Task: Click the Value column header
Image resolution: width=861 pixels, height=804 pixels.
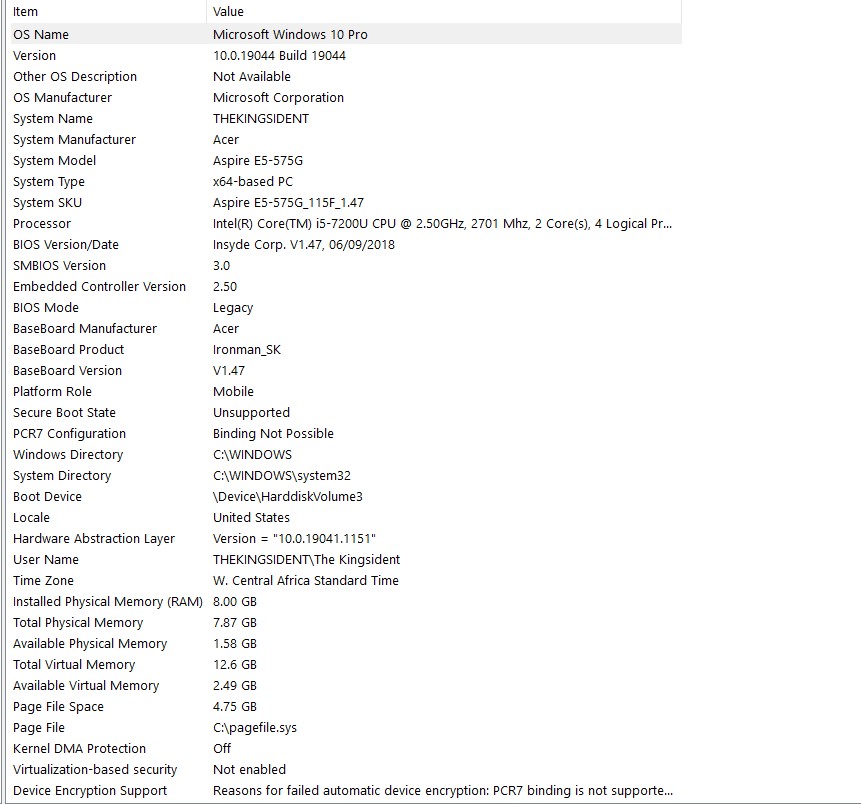Action: tap(444, 12)
